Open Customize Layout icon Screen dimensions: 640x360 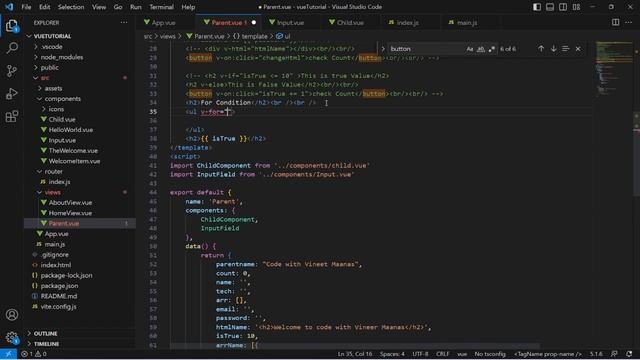(576, 7)
